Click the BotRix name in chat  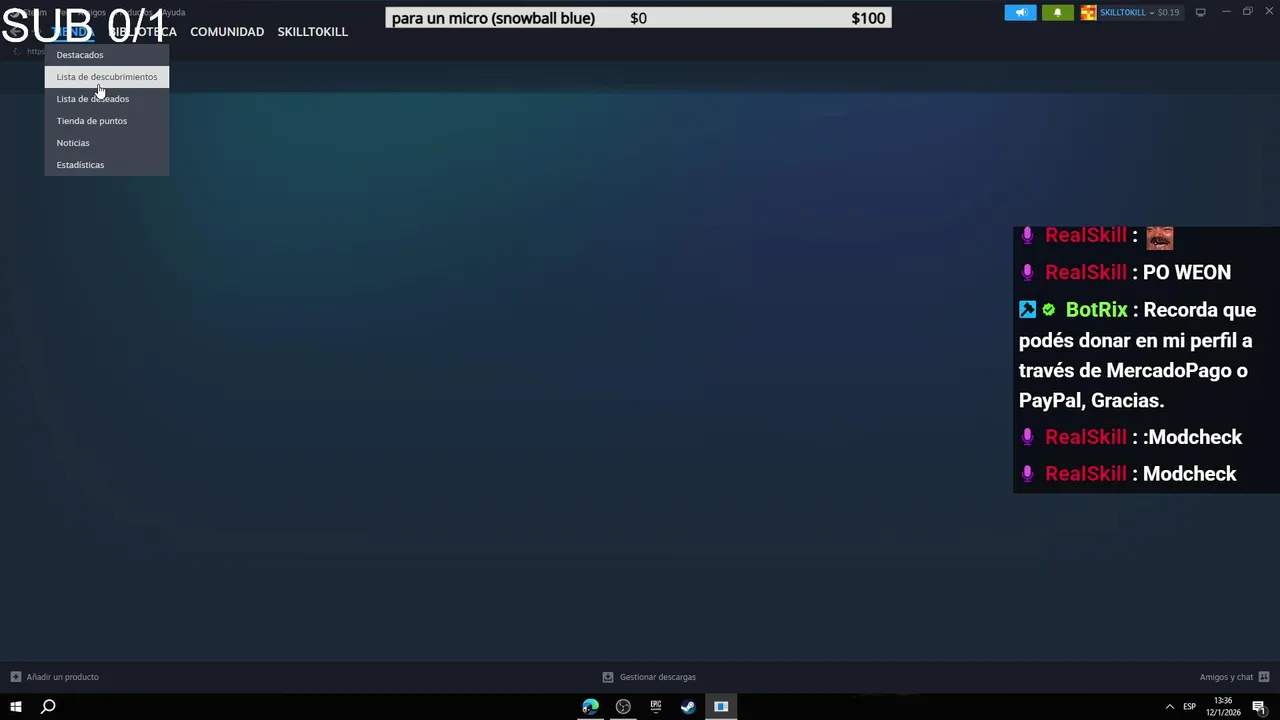1096,310
